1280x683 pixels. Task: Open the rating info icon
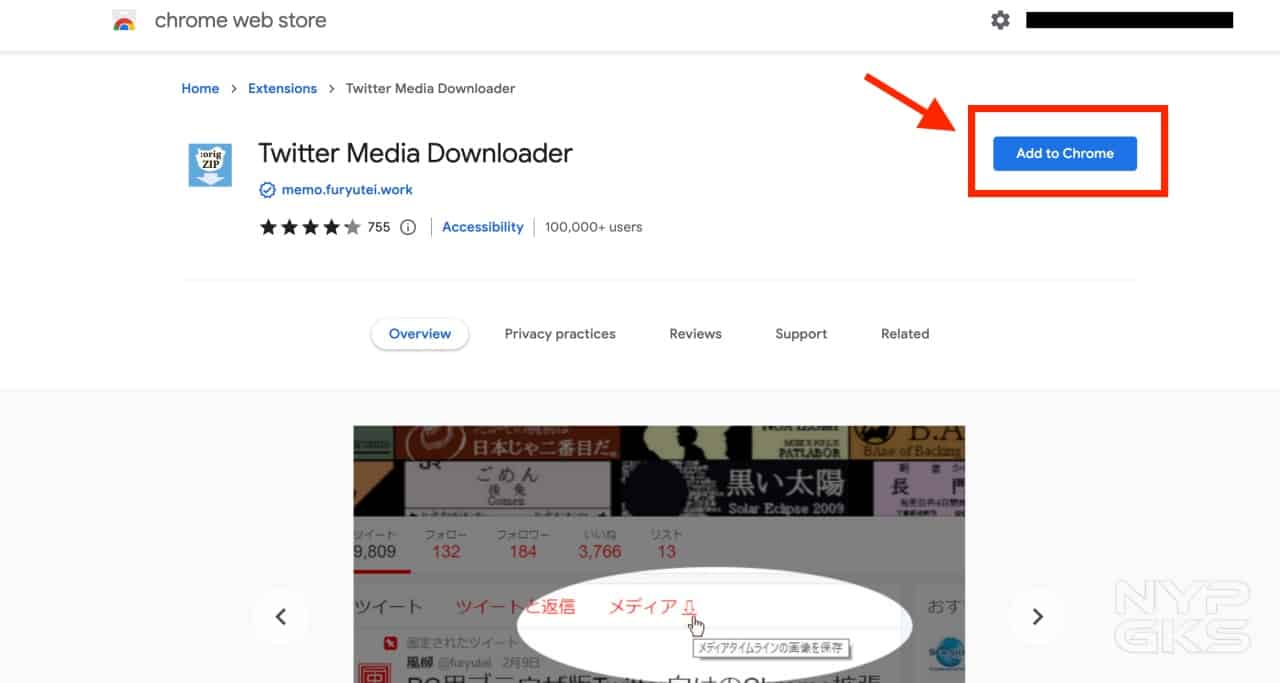coord(408,227)
